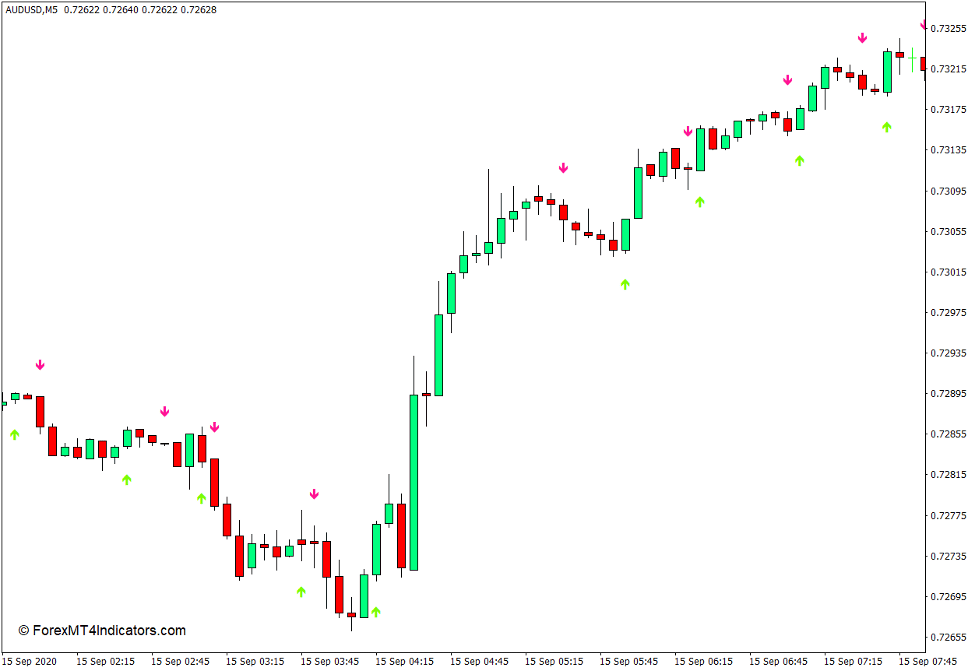The height and width of the screenshot is (672, 977).
Task: Click the green up arrow below the 06:15 candle
Action: coord(700,201)
